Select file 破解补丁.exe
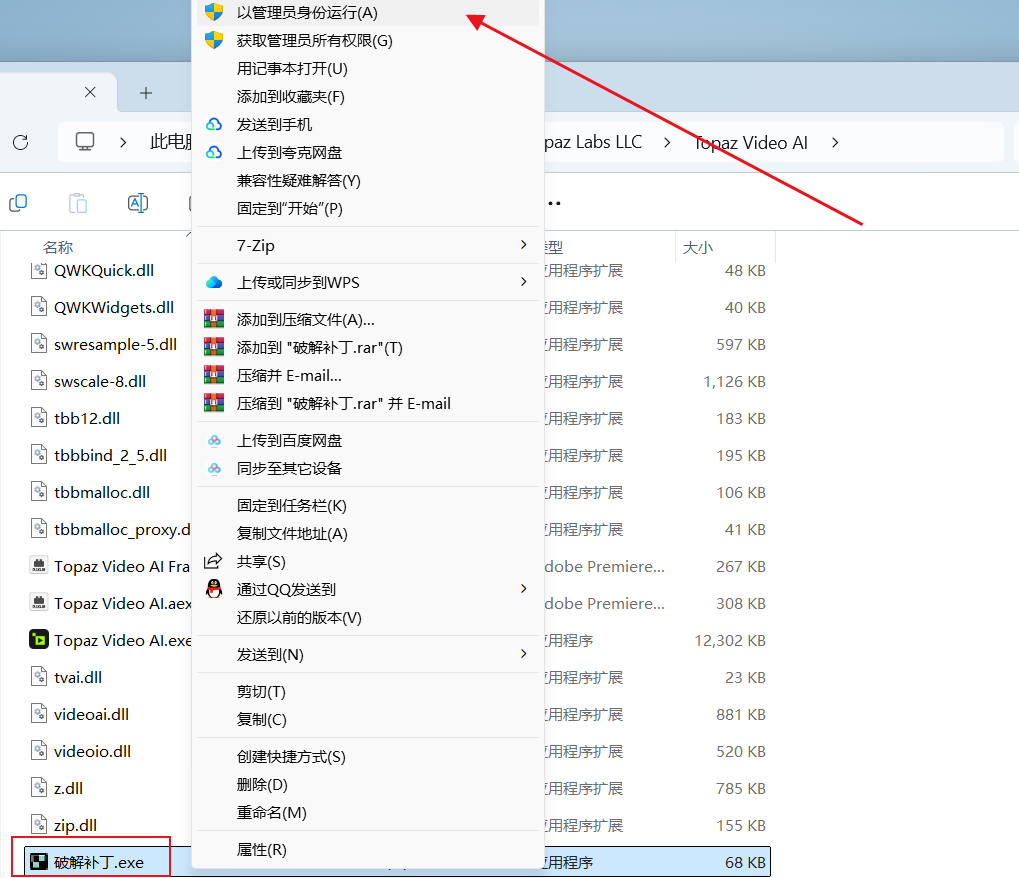This screenshot has width=1019, height=878. point(99,862)
